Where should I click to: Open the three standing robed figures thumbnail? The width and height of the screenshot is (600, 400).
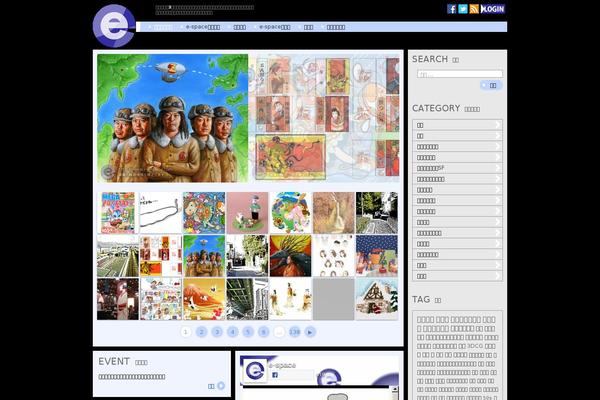(290, 299)
